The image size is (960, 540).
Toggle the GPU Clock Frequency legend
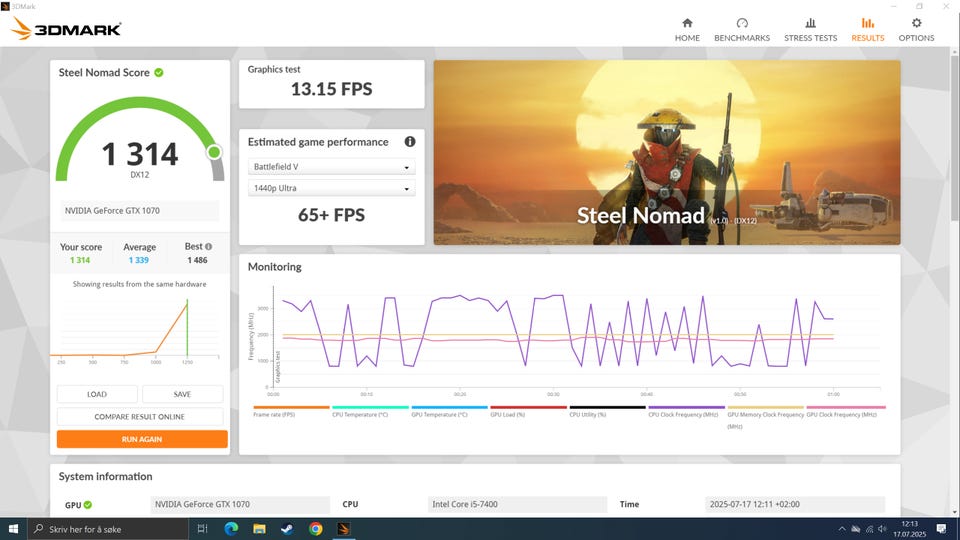coord(846,411)
